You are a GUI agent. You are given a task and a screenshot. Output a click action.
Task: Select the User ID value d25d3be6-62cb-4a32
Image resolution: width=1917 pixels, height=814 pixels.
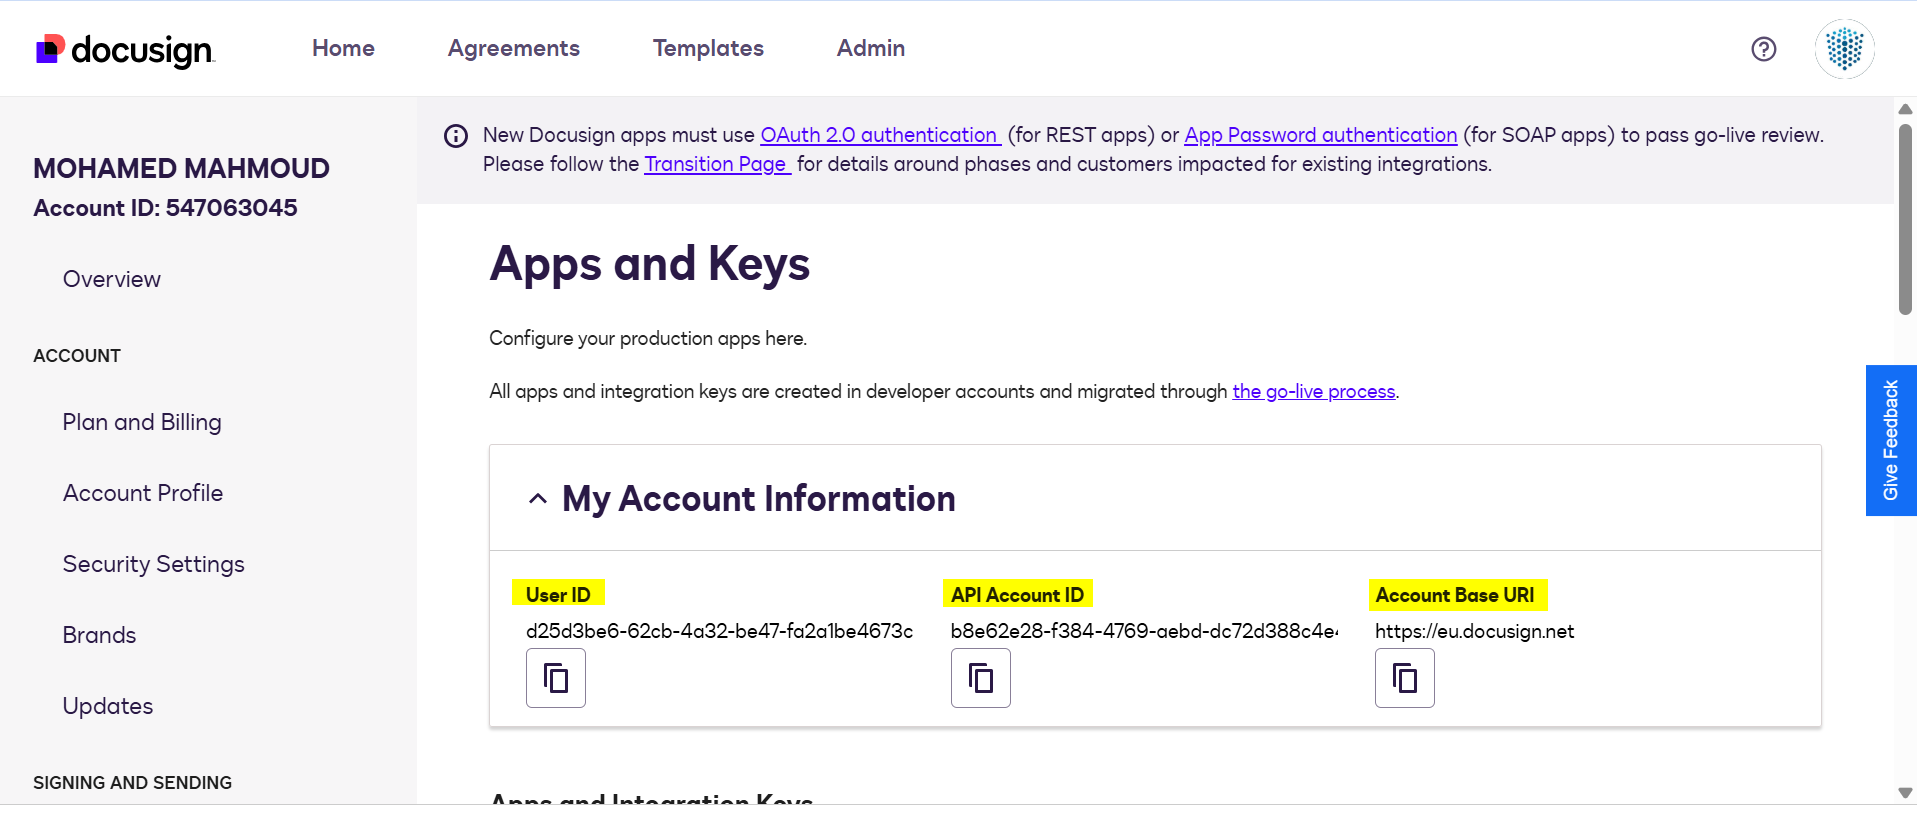pyautogui.click(x=719, y=631)
